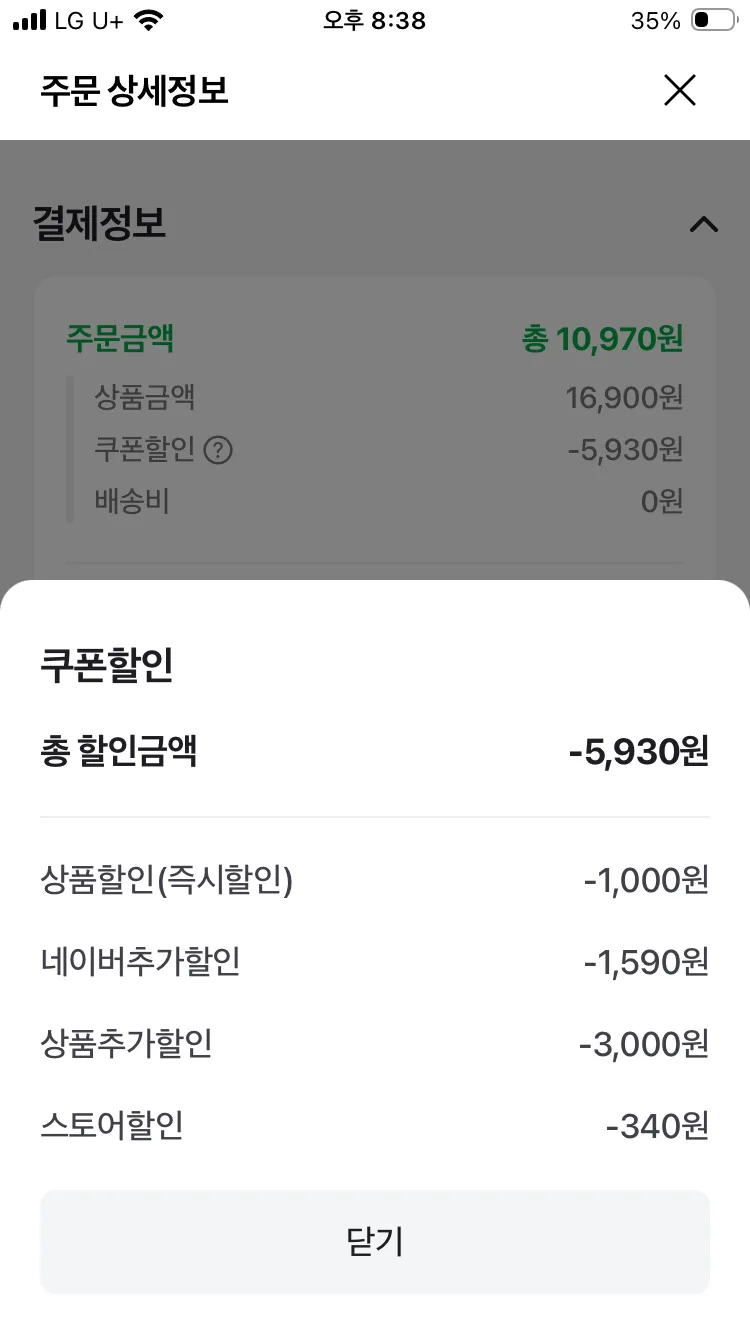Tap the 16,900원 product price
750x1334 pixels.
[x=624, y=398]
